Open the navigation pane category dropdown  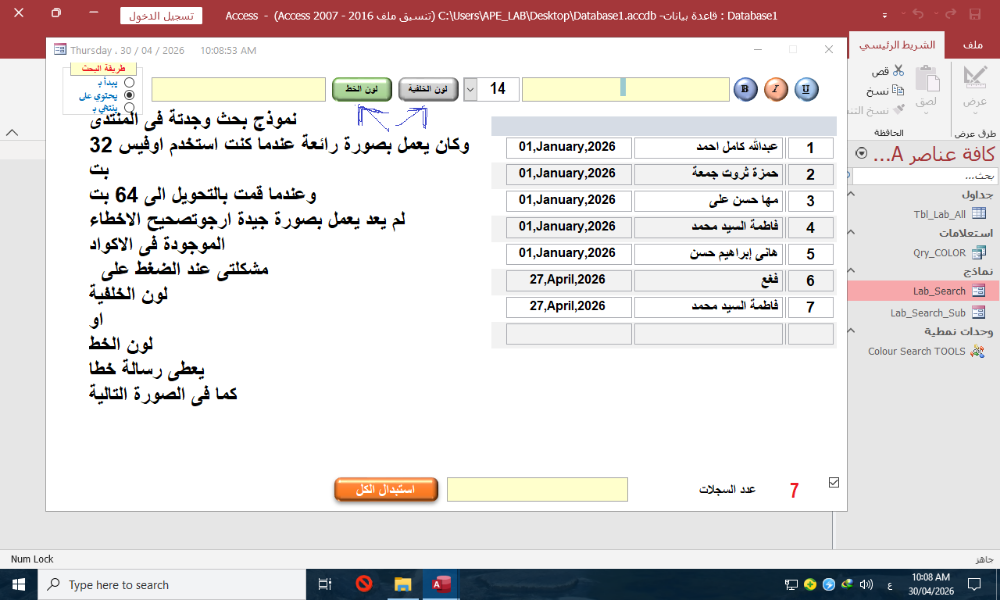(862, 153)
